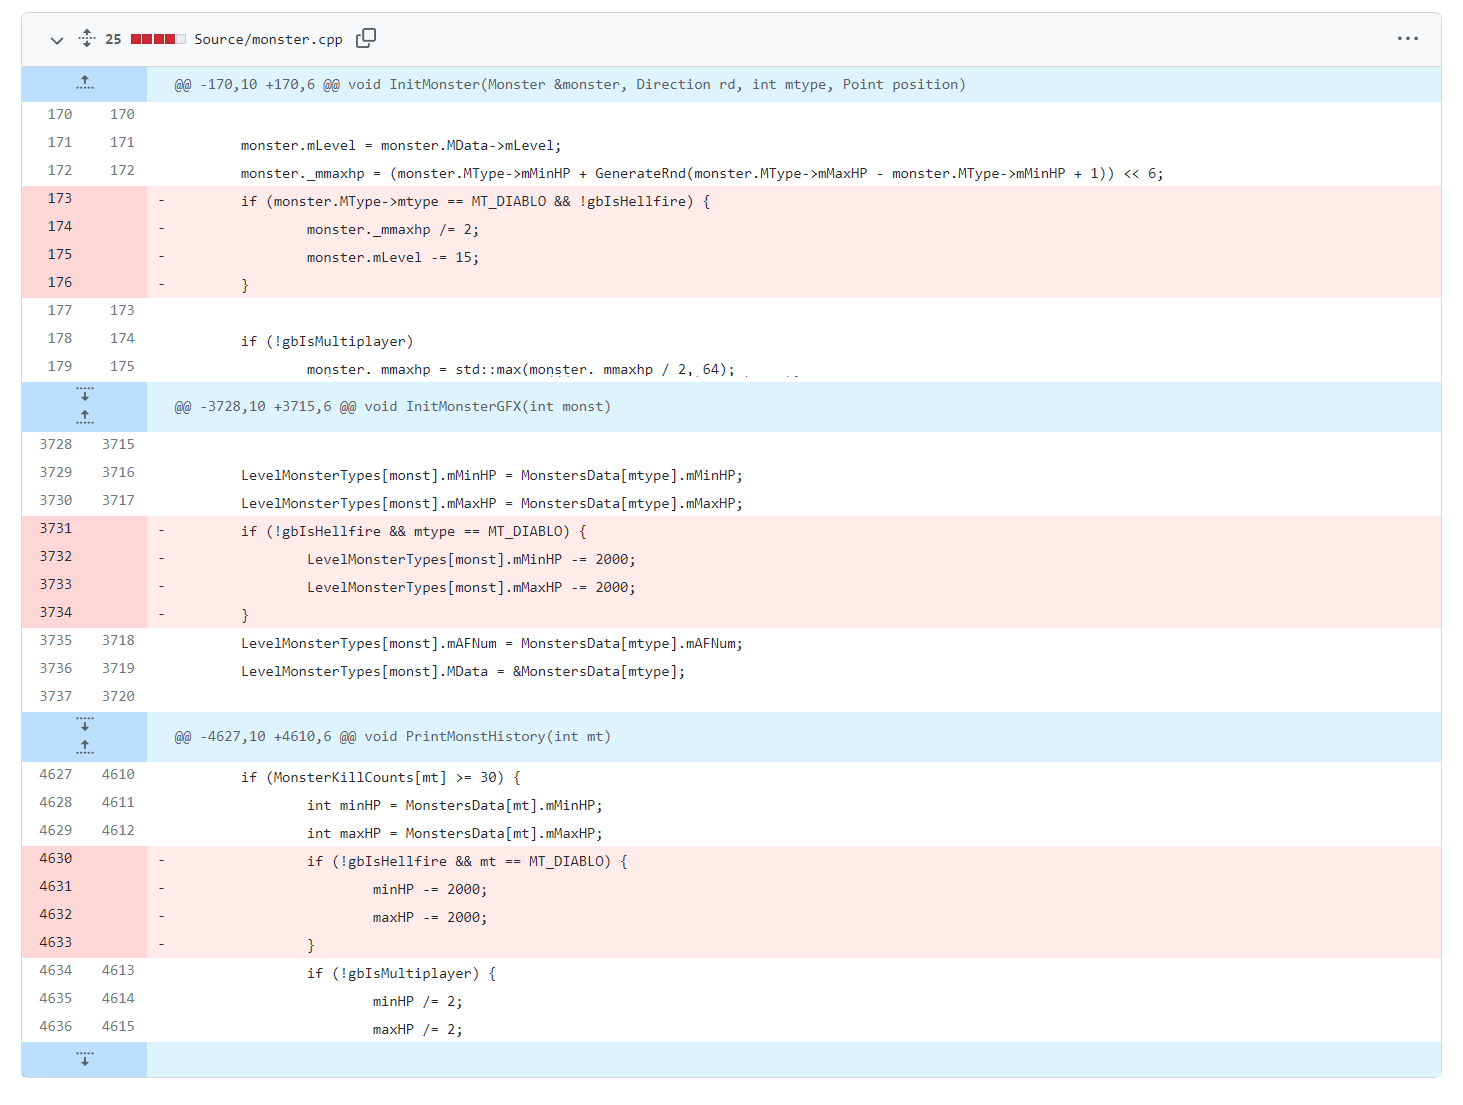Click the deleted line monster.mLevel -= 15;
1463x1105 pixels.
click(392, 257)
